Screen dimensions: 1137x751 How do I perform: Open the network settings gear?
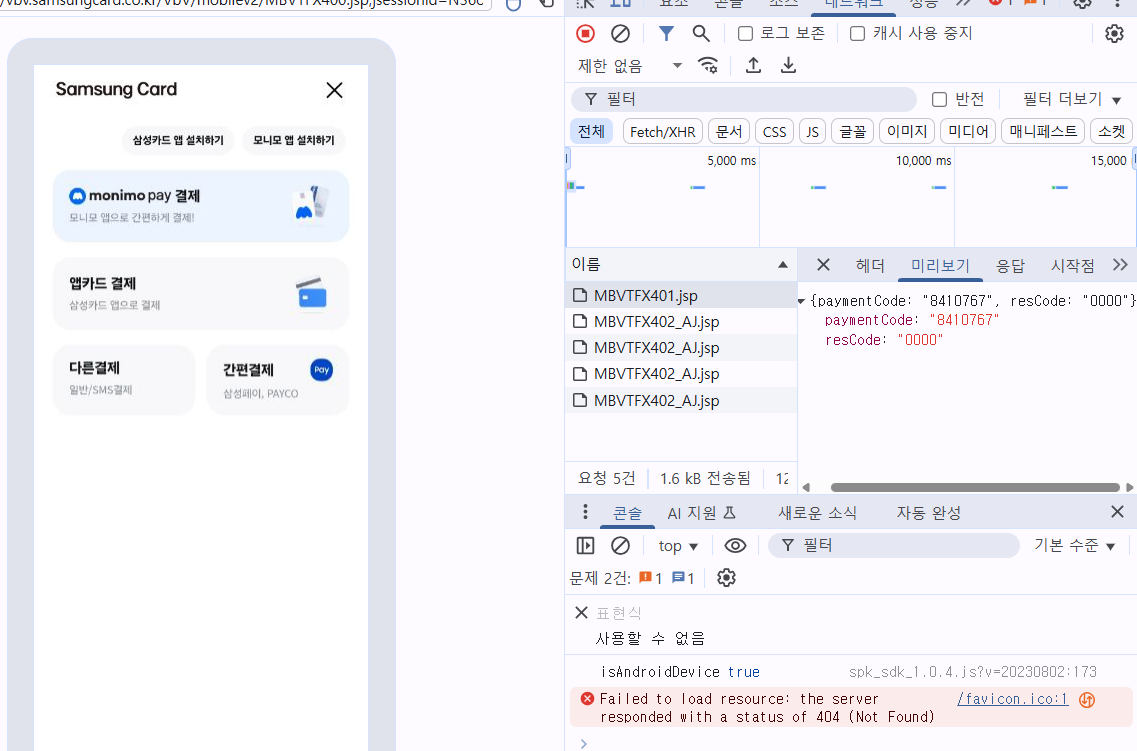[x=1114, y=33]
